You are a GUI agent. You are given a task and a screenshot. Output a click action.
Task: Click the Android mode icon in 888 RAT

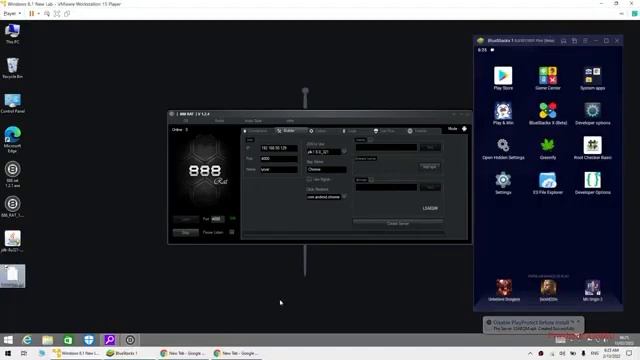click(464, 129)
